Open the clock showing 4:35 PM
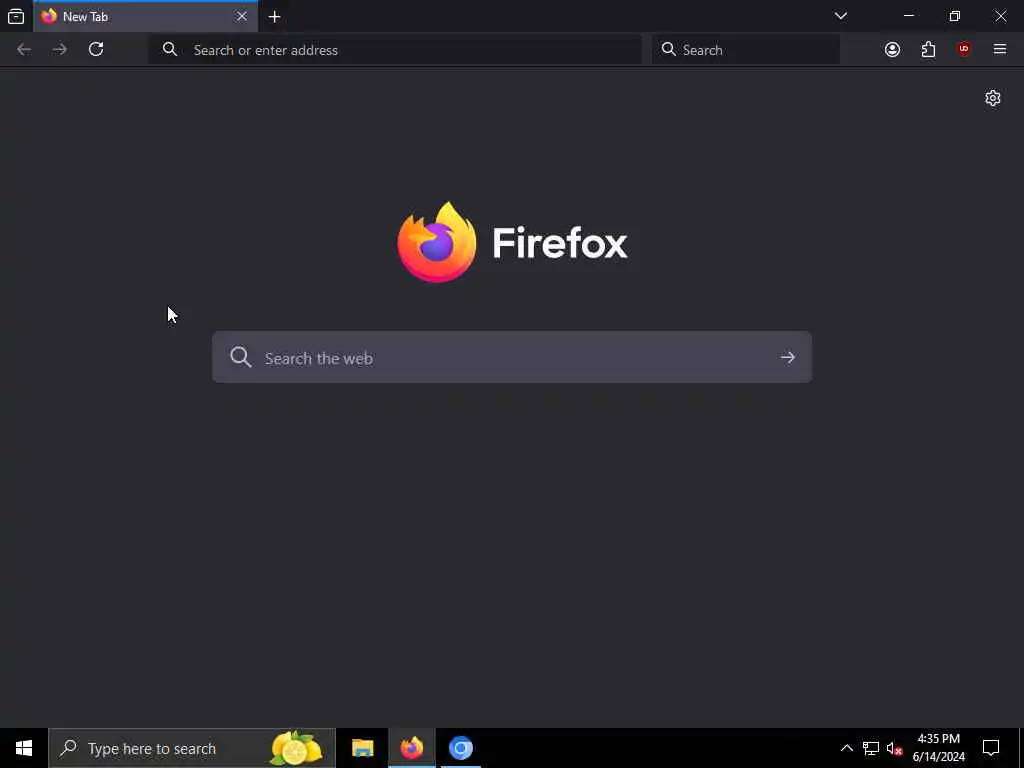The width and height of the screenshot is (1024, 768). 938,748
